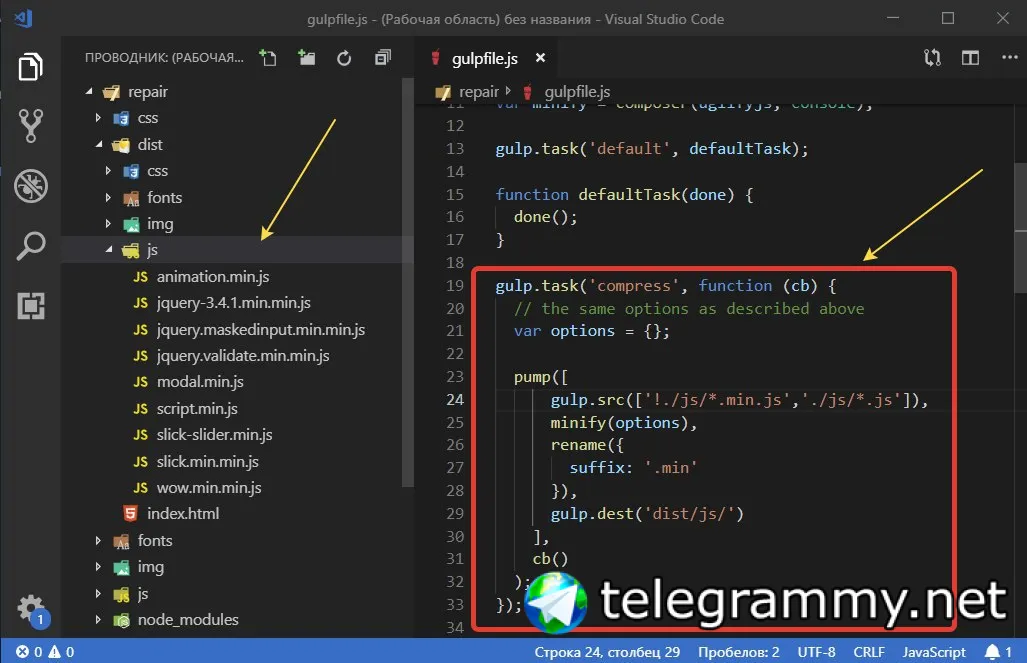
Task: Split the editor to the right
Action: click(x=970, y=58)
